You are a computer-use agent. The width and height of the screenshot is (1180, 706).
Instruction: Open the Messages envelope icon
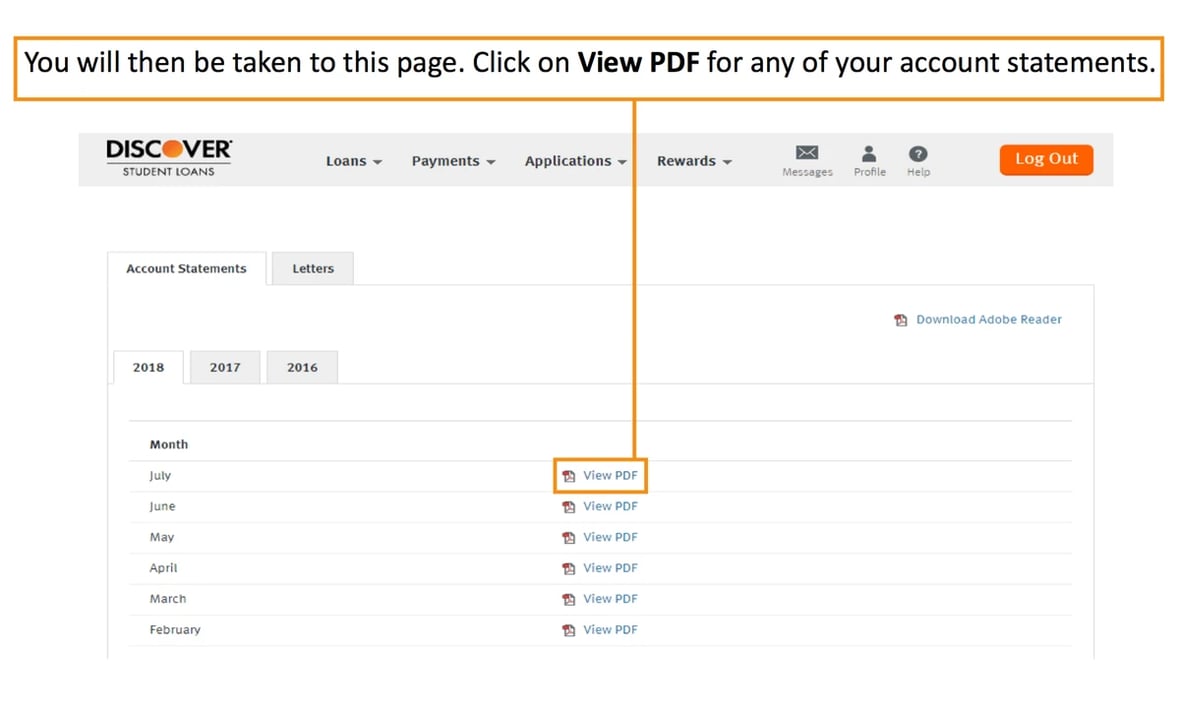[807, 153]
